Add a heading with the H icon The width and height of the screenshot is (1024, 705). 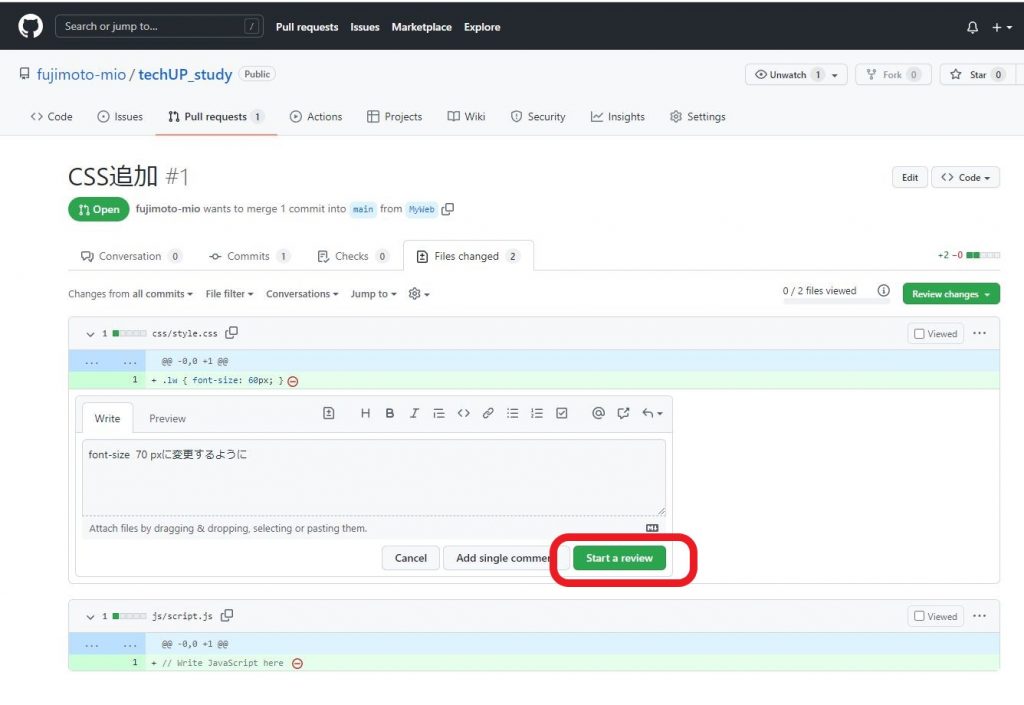coord(365,413)
